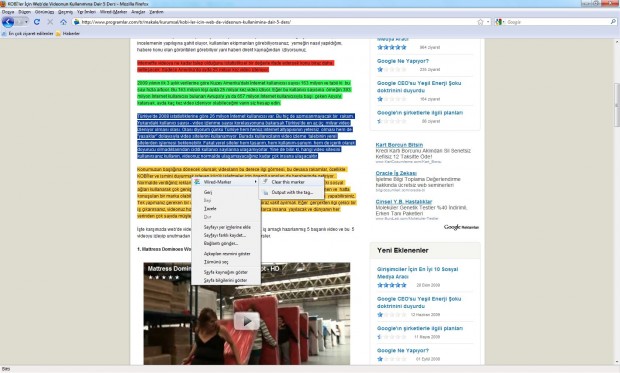Click the search magnifier icon
Screen dimensions: 620x373
click(x=613, y=22)
